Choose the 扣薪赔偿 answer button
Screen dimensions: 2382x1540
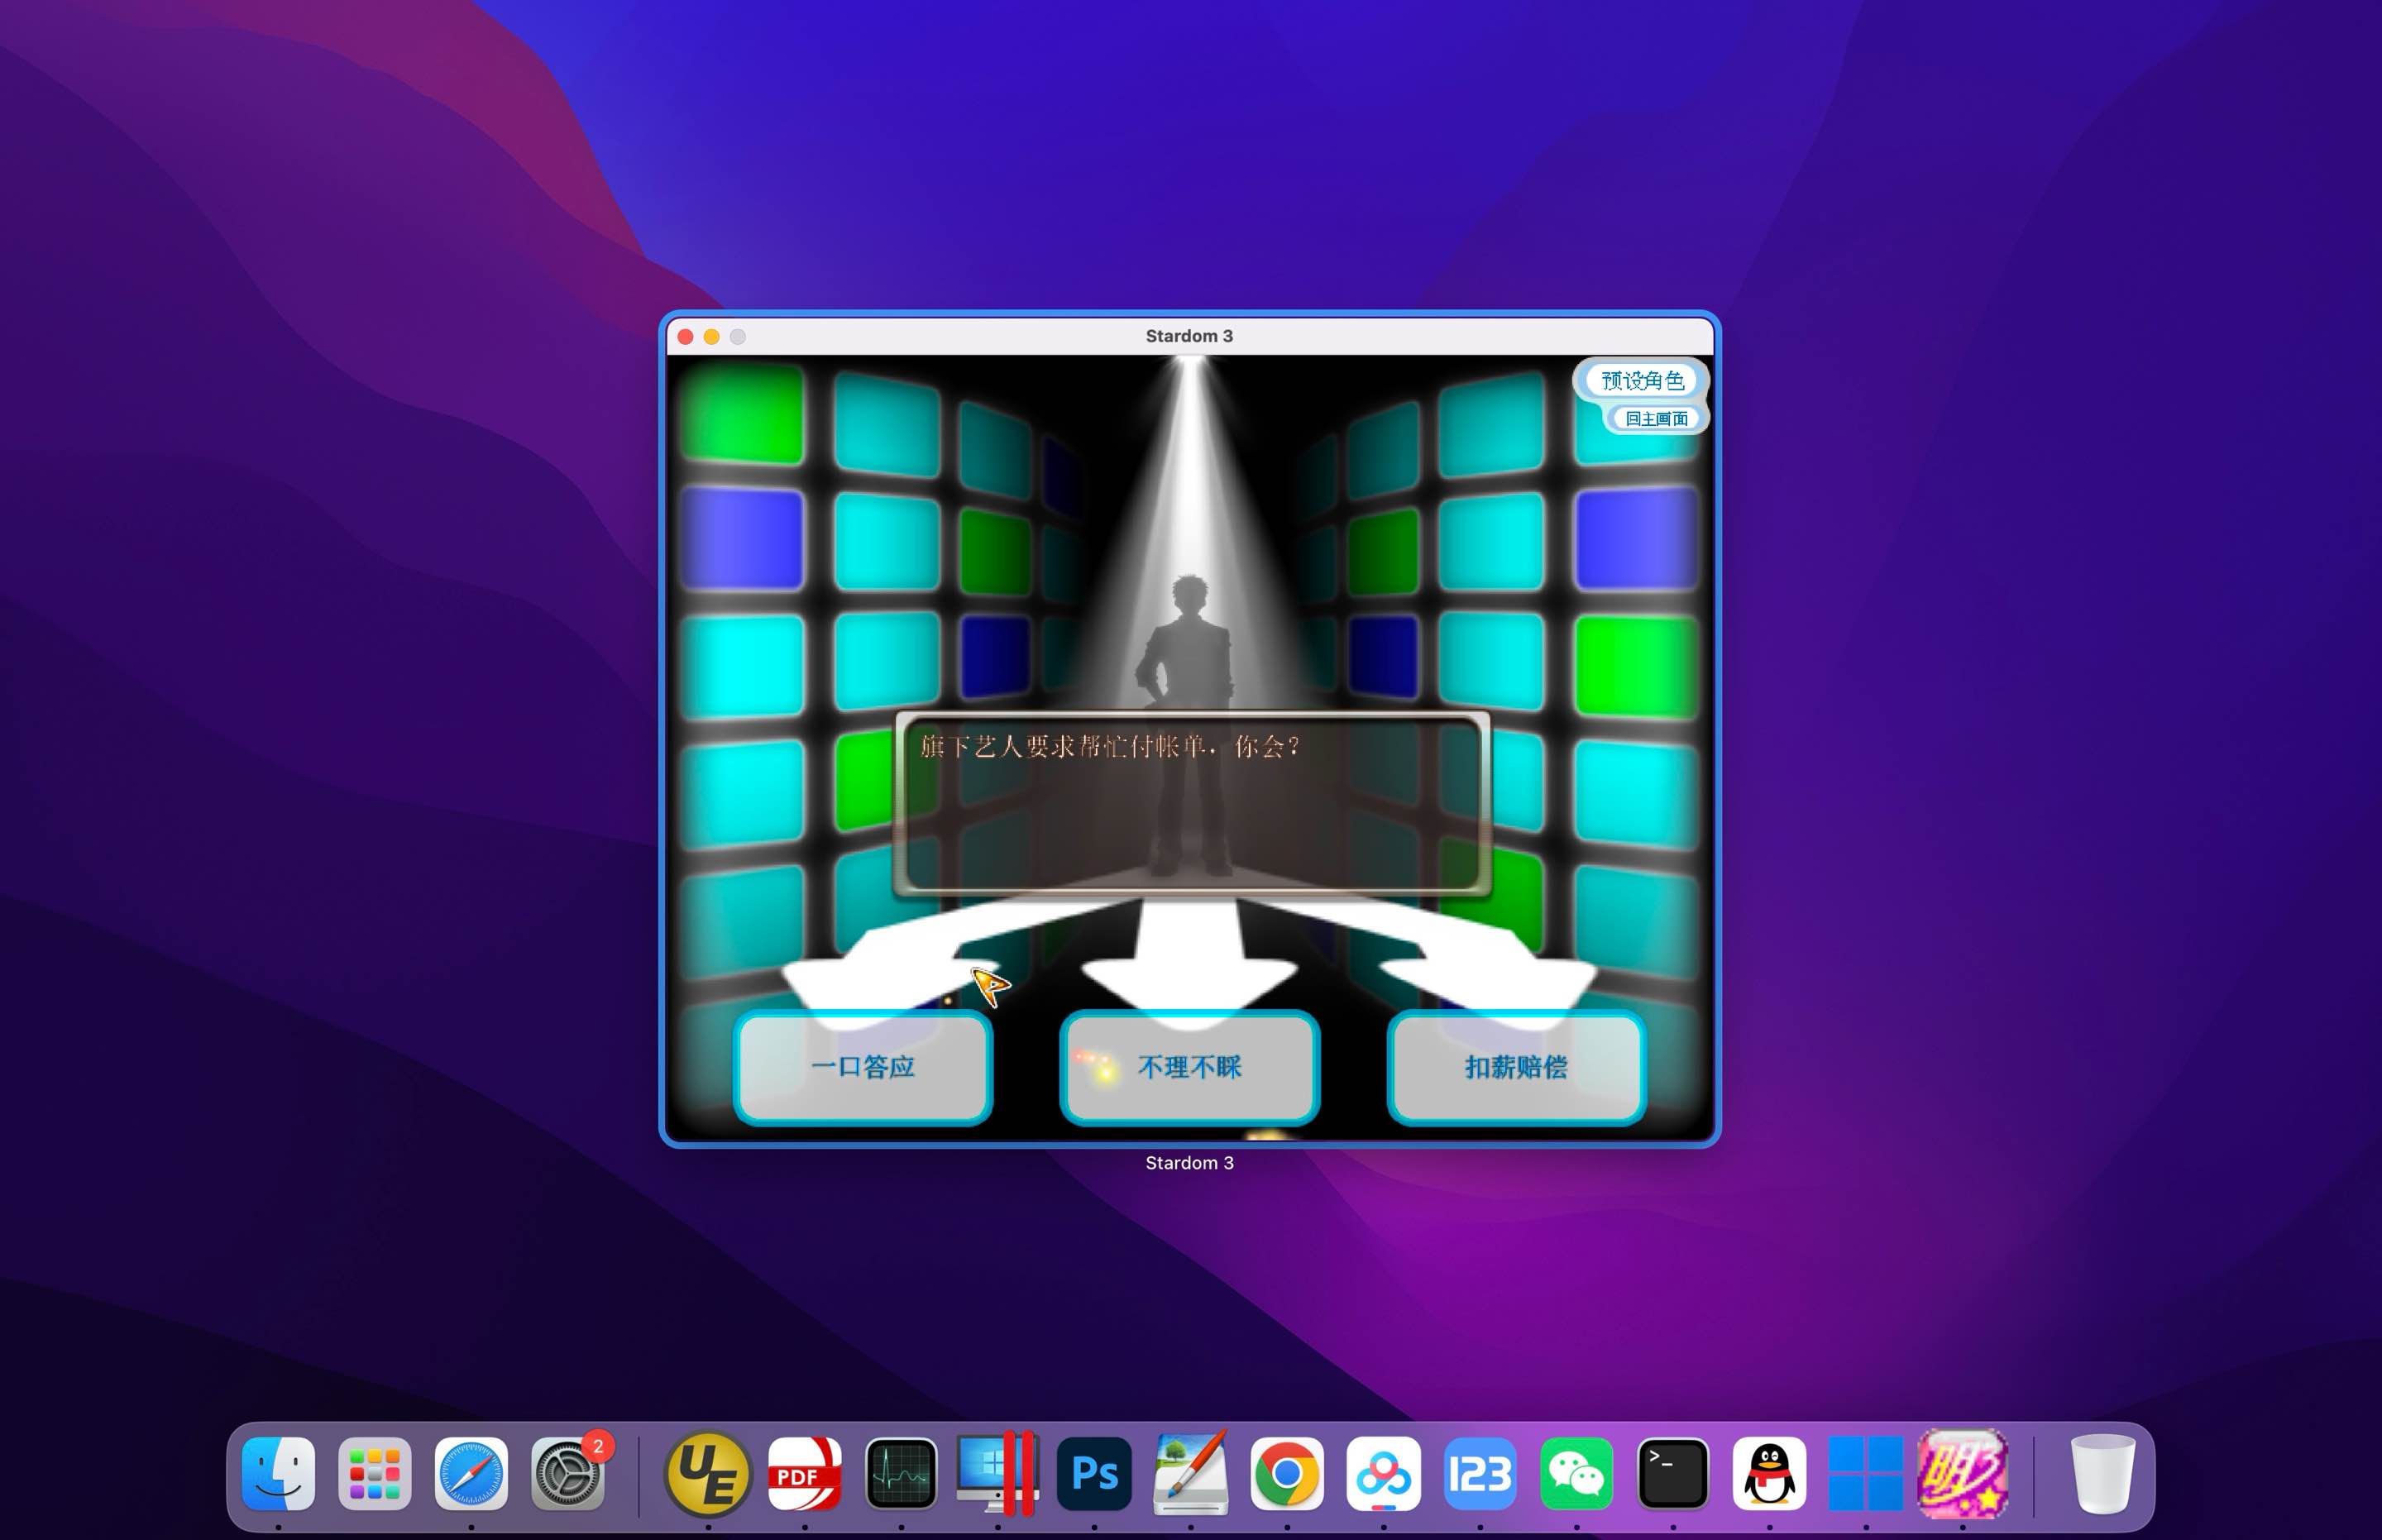(x=1516, y=1067)
